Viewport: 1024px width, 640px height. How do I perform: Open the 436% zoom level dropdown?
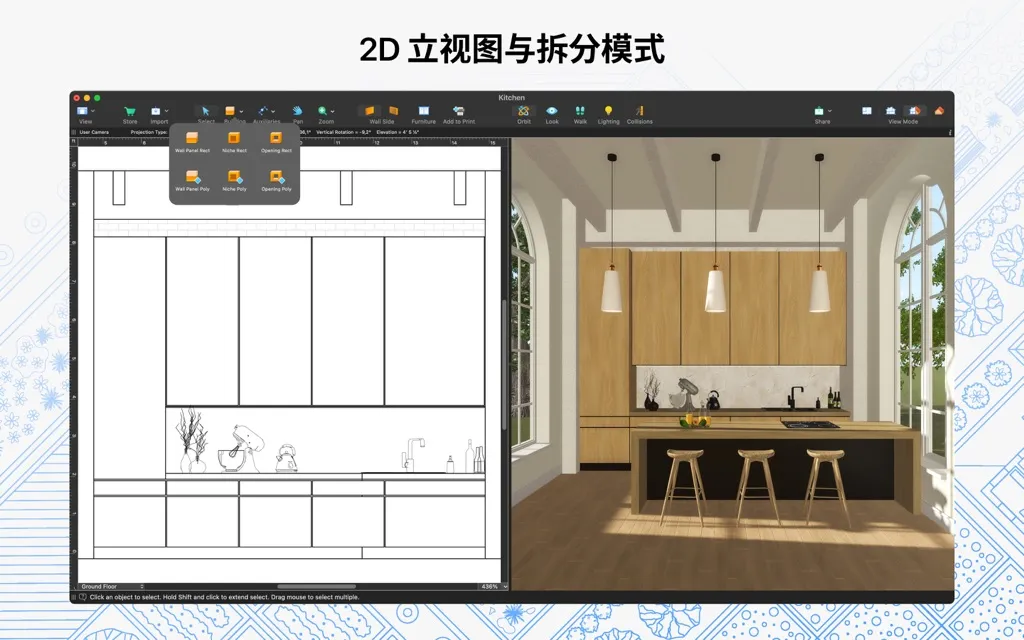(493, 586)
